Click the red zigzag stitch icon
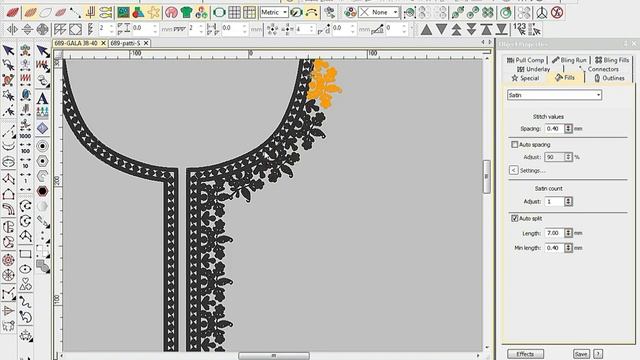The height and width of the screenshot is (360, 640). (25, 78)
